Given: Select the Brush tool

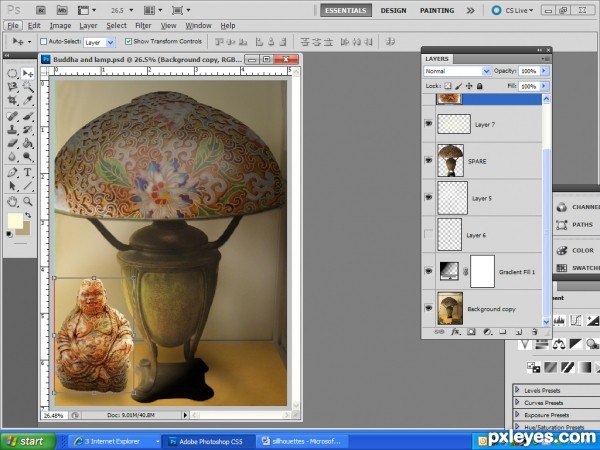Looking at the screenshot, I should pyautogui.click(x=28, y=116).
